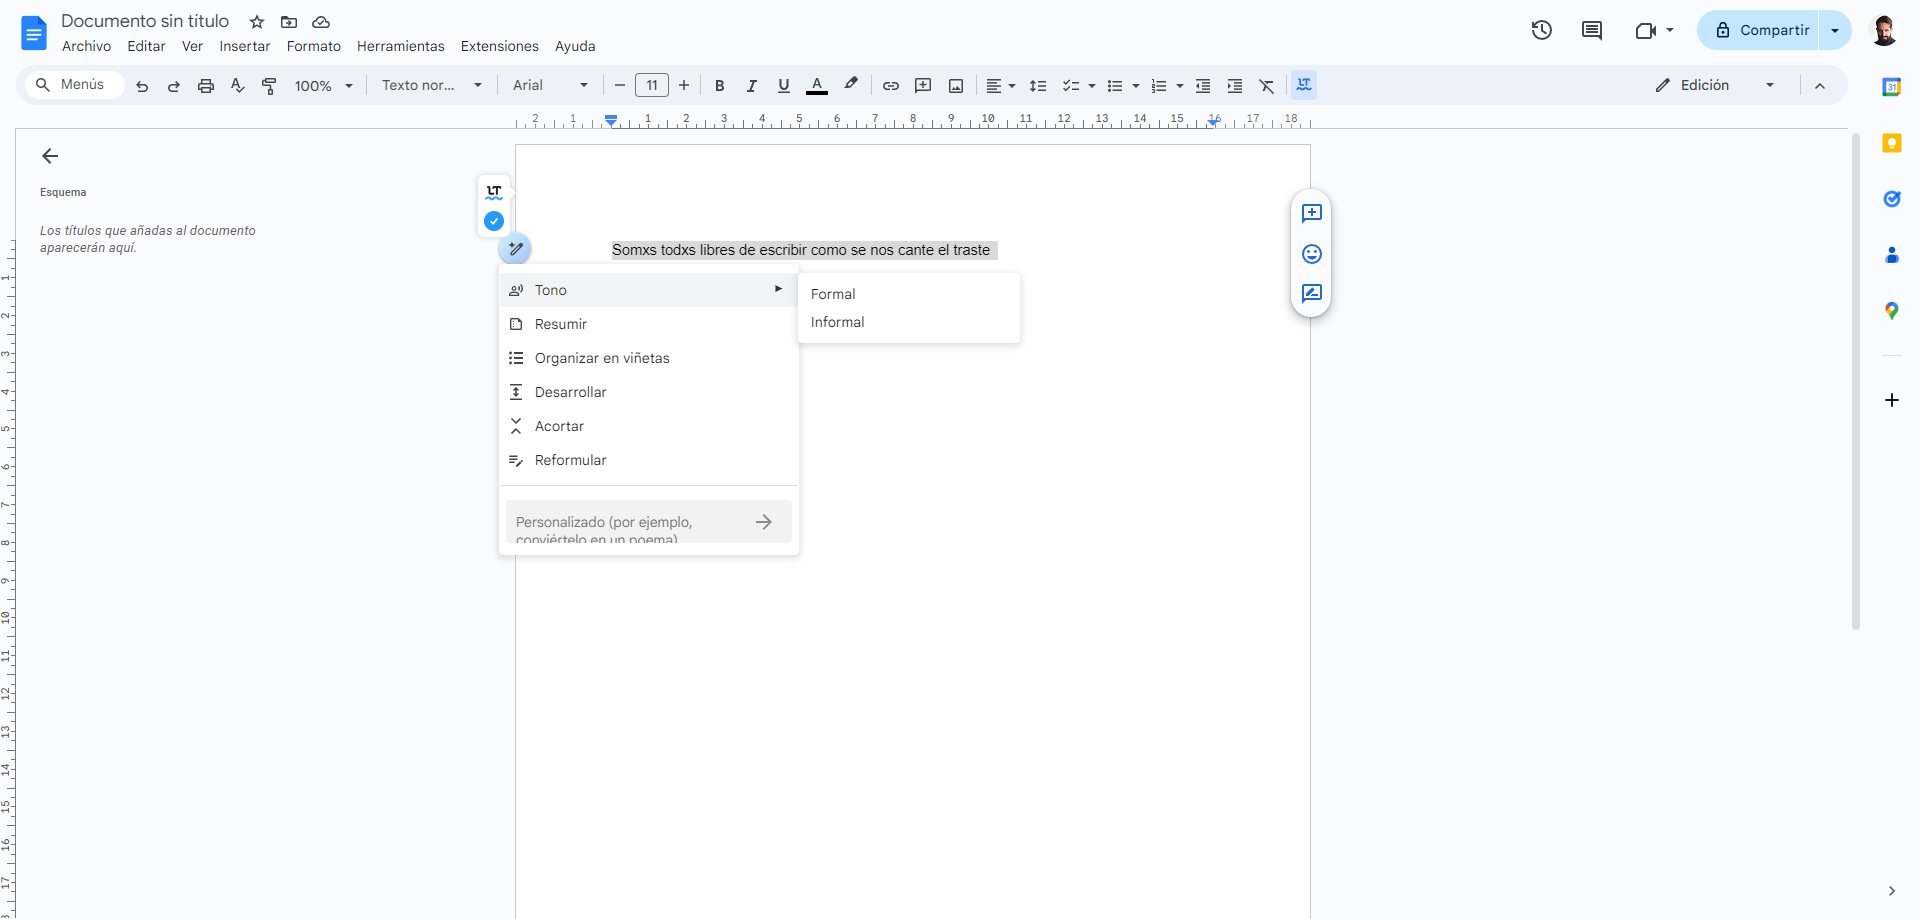Add a comment using the toolbar icon
This screenshot has height=919, width=1920.
(923, 86)
